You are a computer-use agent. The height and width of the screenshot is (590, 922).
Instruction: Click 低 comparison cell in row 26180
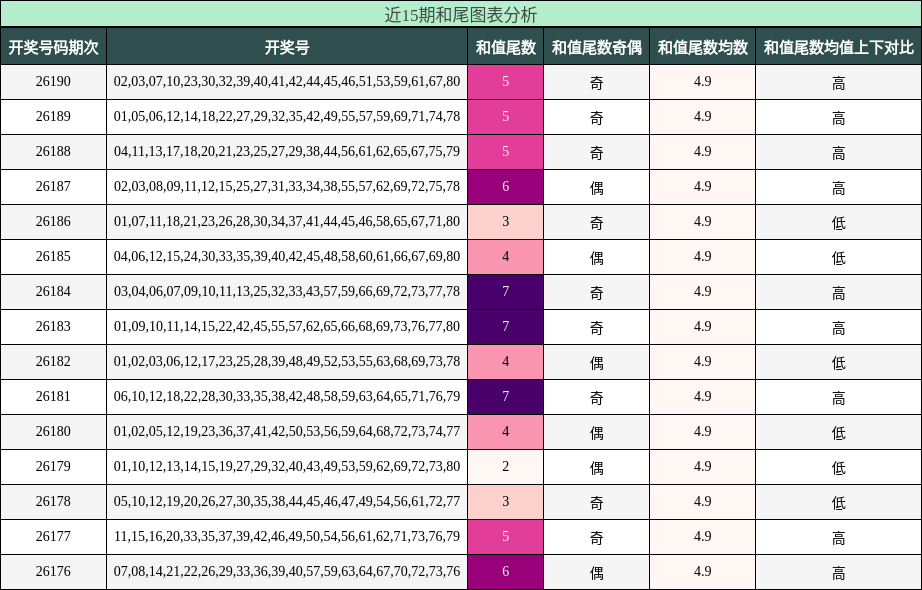coord(839,432)
